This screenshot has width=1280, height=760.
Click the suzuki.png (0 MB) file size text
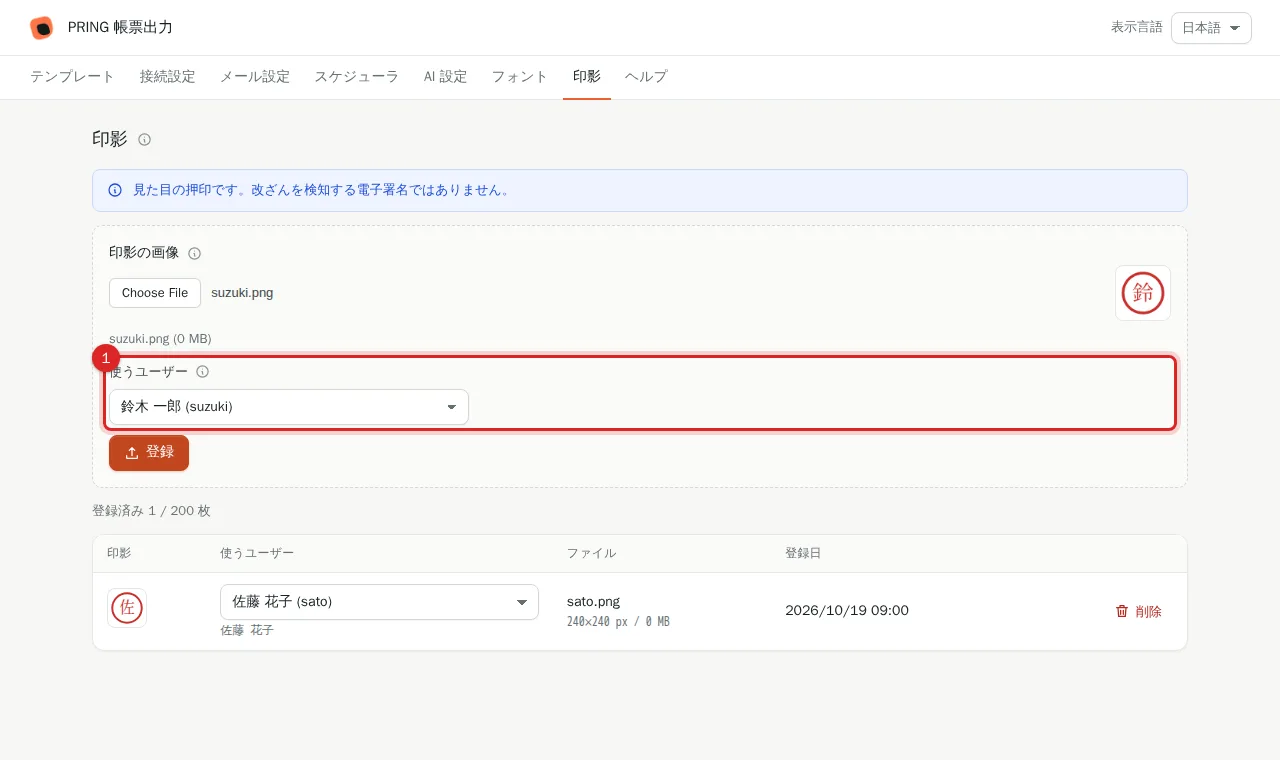click(160, 339)
